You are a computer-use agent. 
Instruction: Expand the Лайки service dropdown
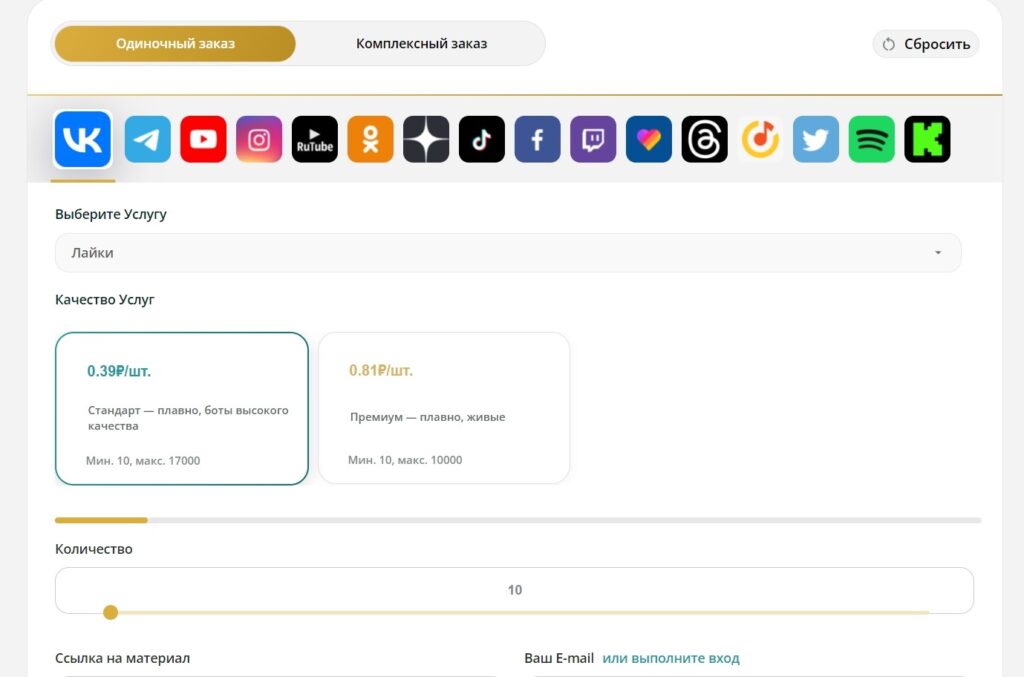pyautogui.click(x=508, y=253)
